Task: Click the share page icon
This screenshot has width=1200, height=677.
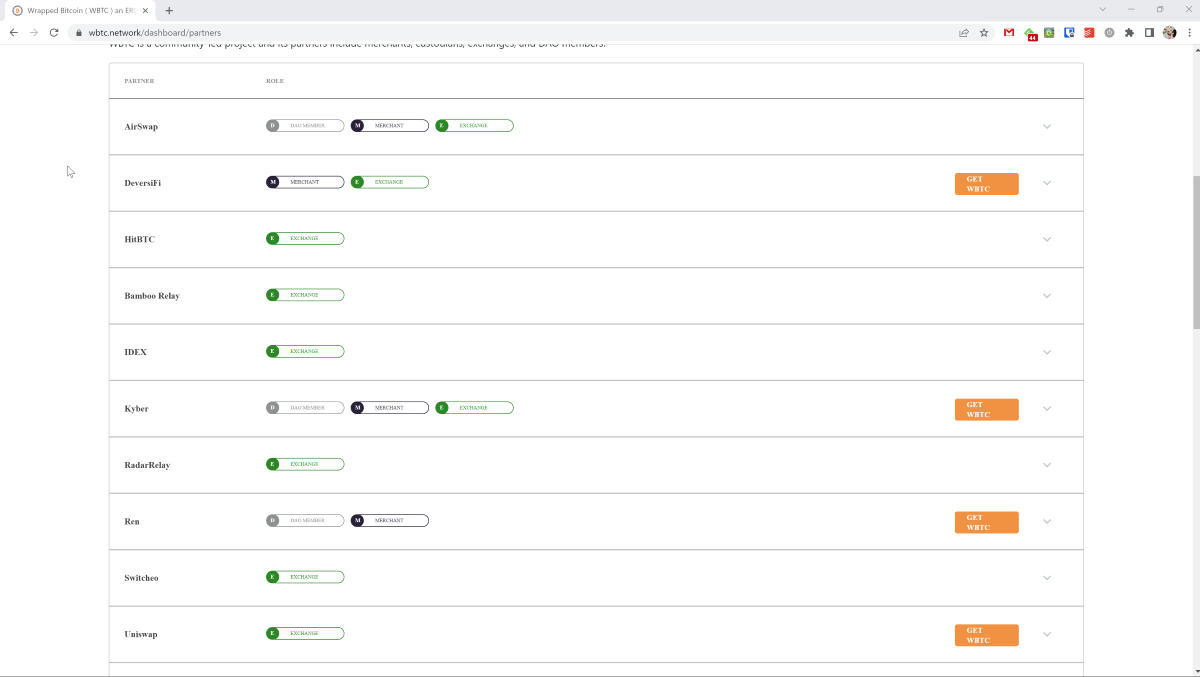Action: click(x=964, y=32)
